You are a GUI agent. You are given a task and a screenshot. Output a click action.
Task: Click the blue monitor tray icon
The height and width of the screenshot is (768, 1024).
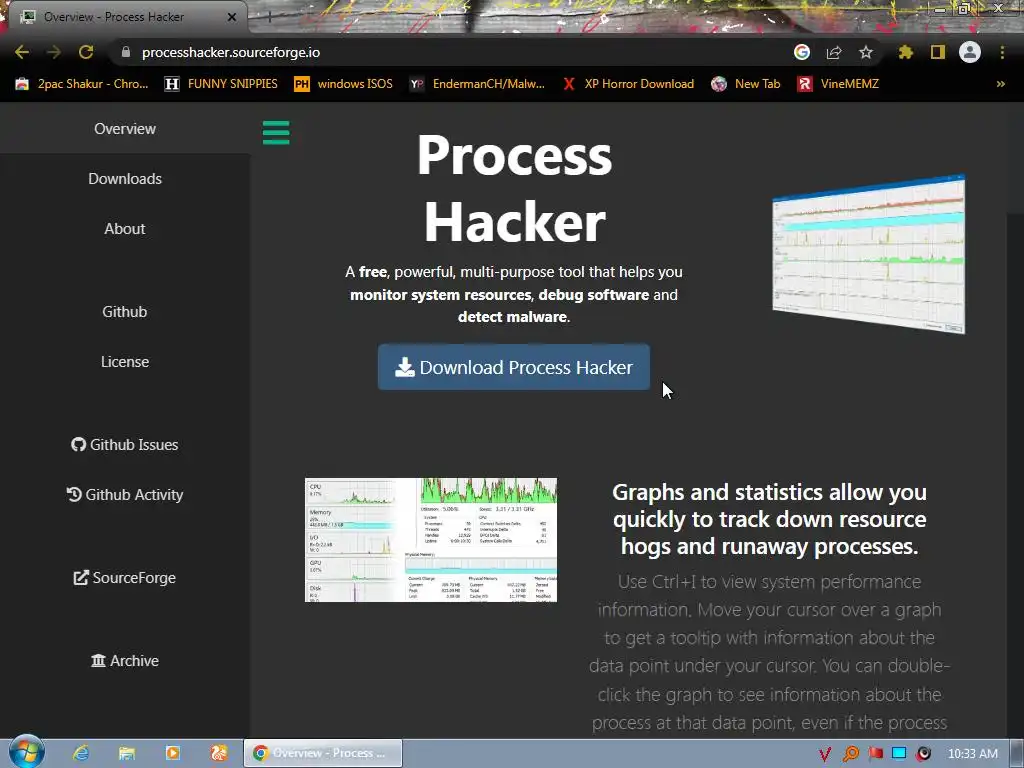(x=899, y=754)
